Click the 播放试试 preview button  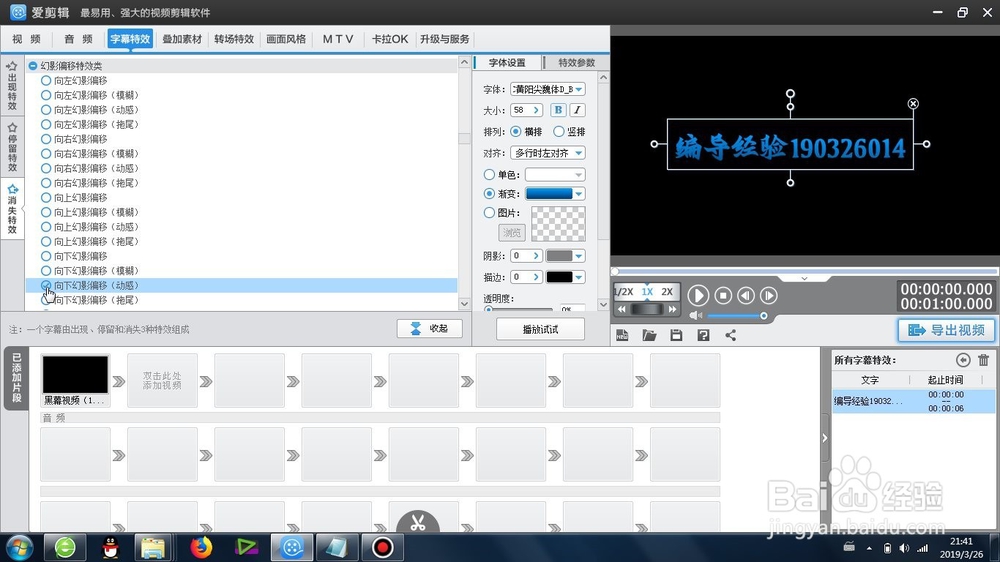tap(540, 329)
